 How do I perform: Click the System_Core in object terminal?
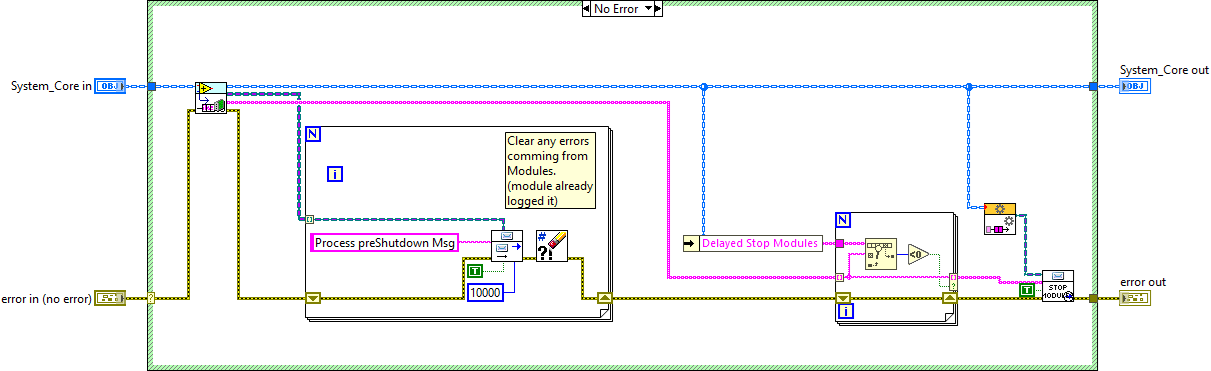tap(109, 86)
